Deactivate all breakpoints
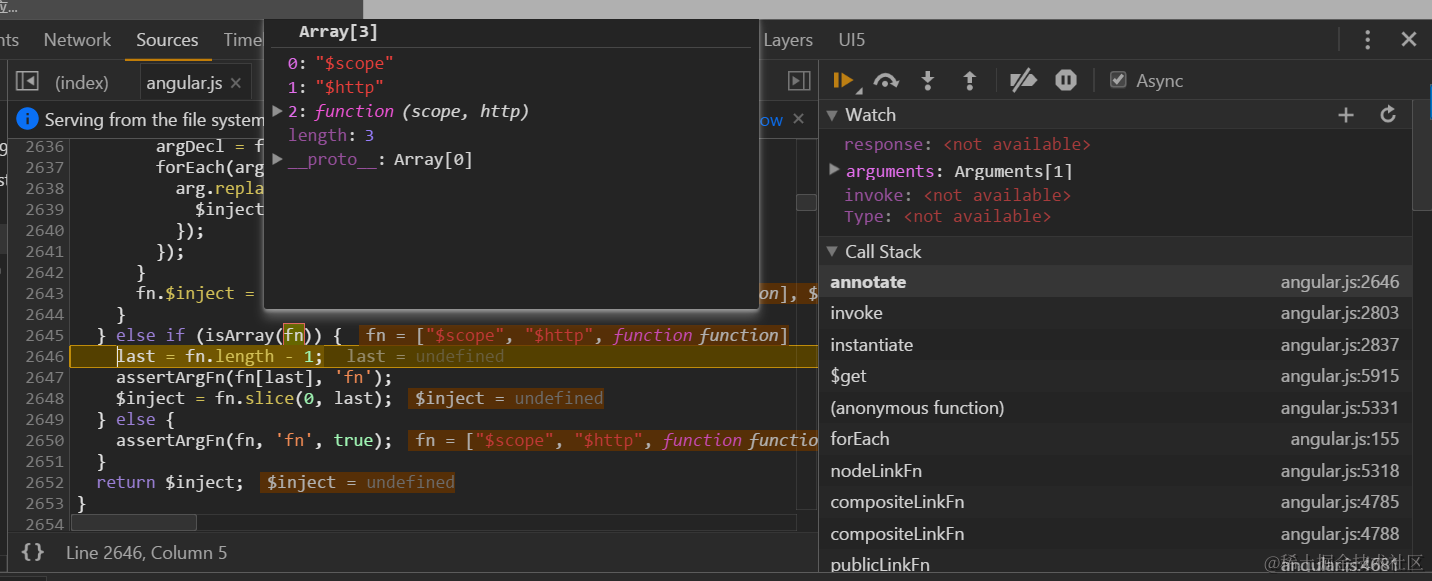 pyautogui.click(x=1023, y=80)
